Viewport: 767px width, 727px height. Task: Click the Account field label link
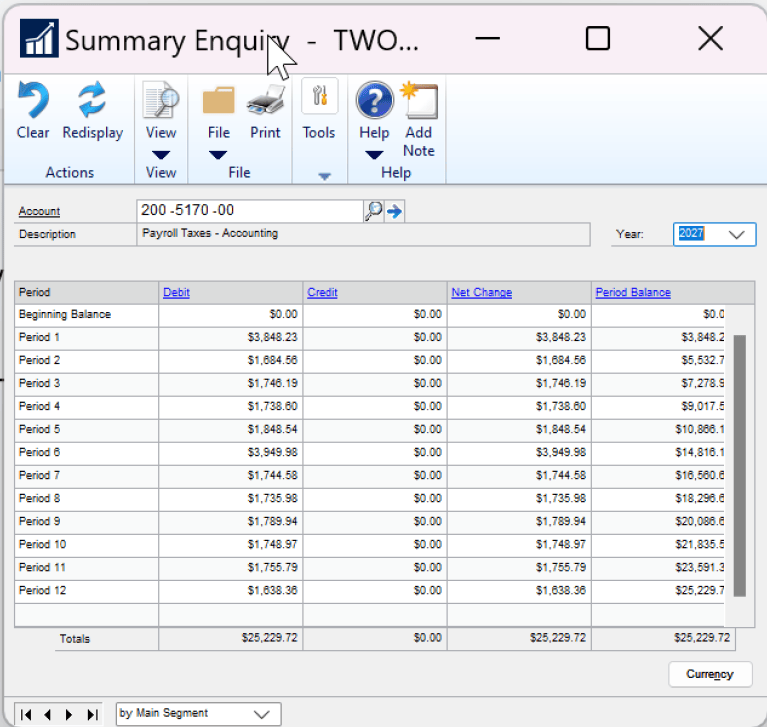click(39, 211)
